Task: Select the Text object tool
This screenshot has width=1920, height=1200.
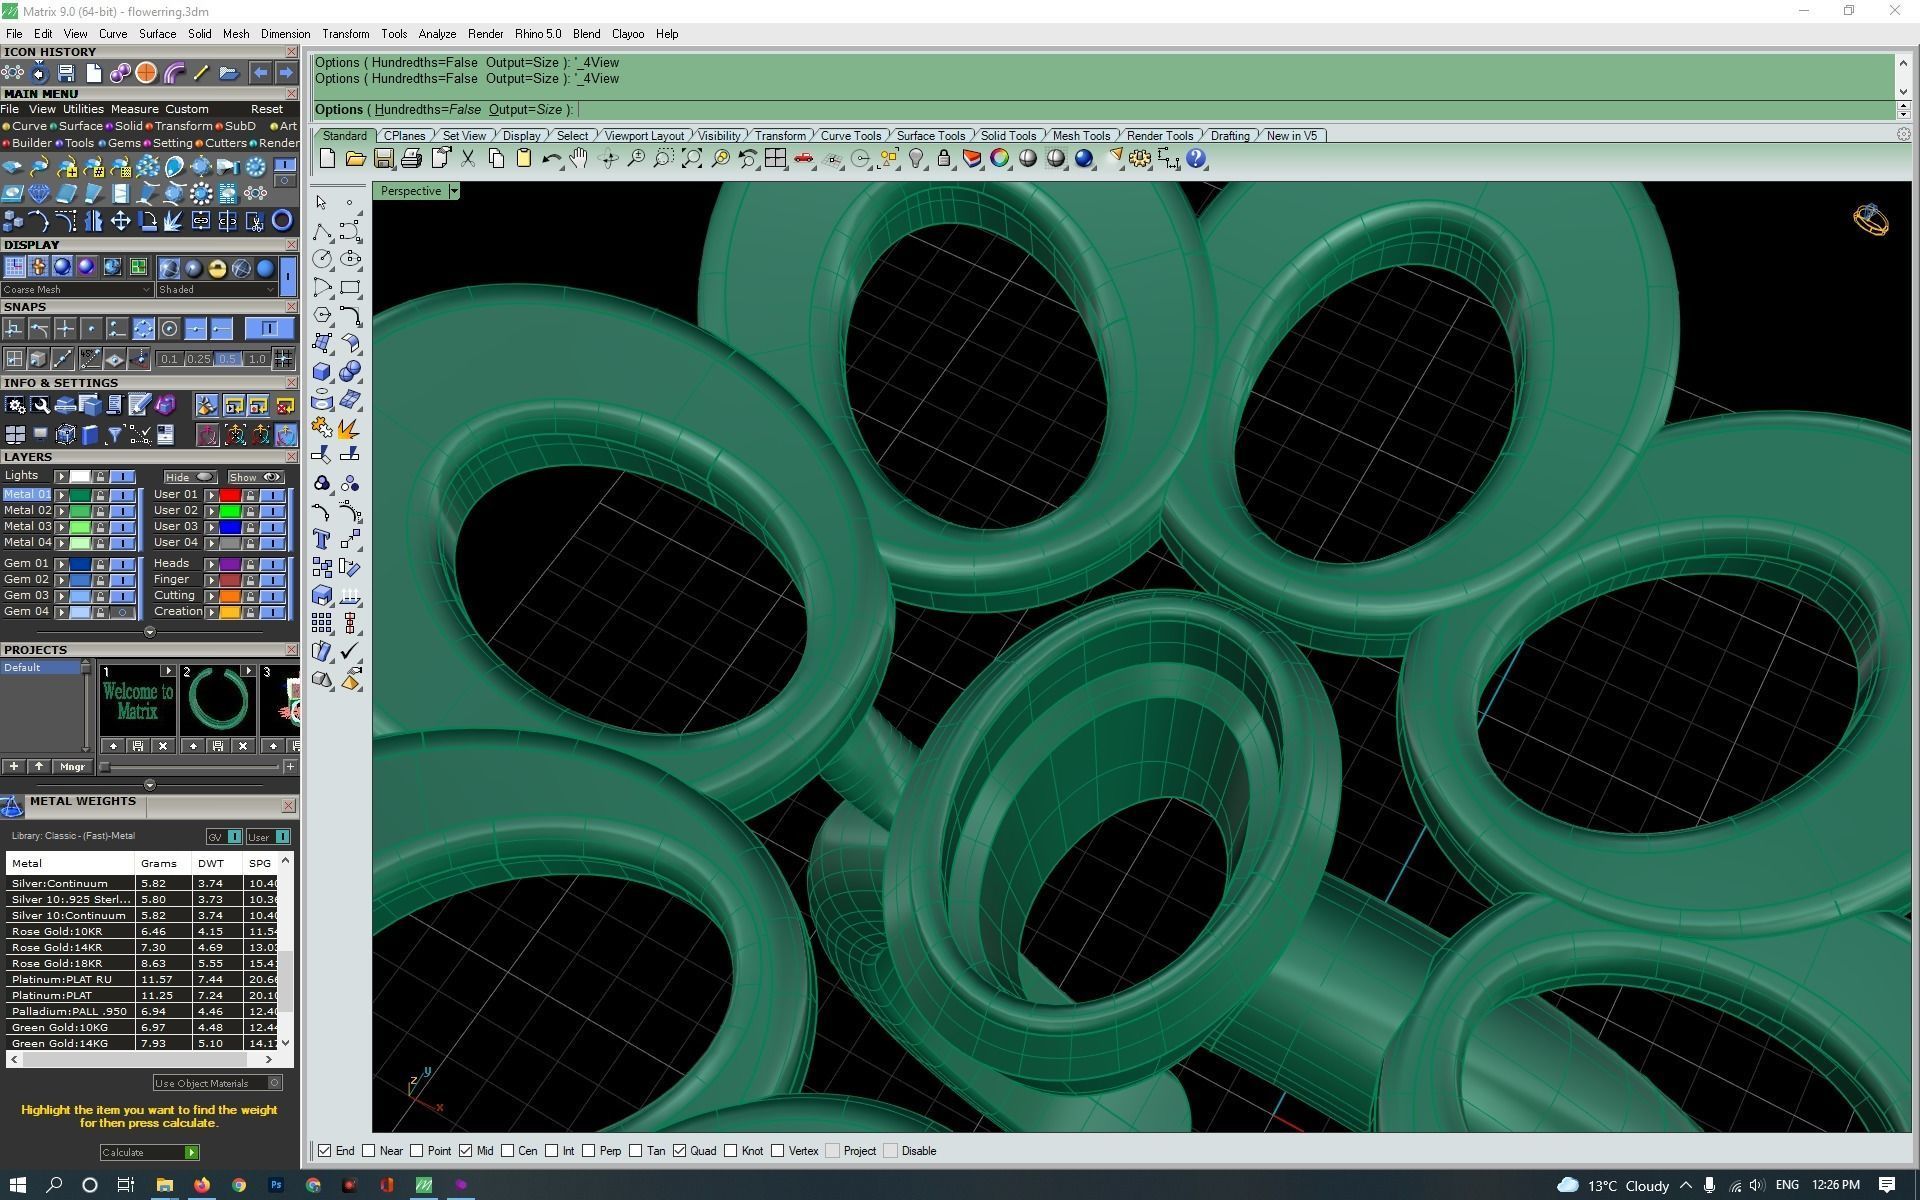Action: (322, 540)
